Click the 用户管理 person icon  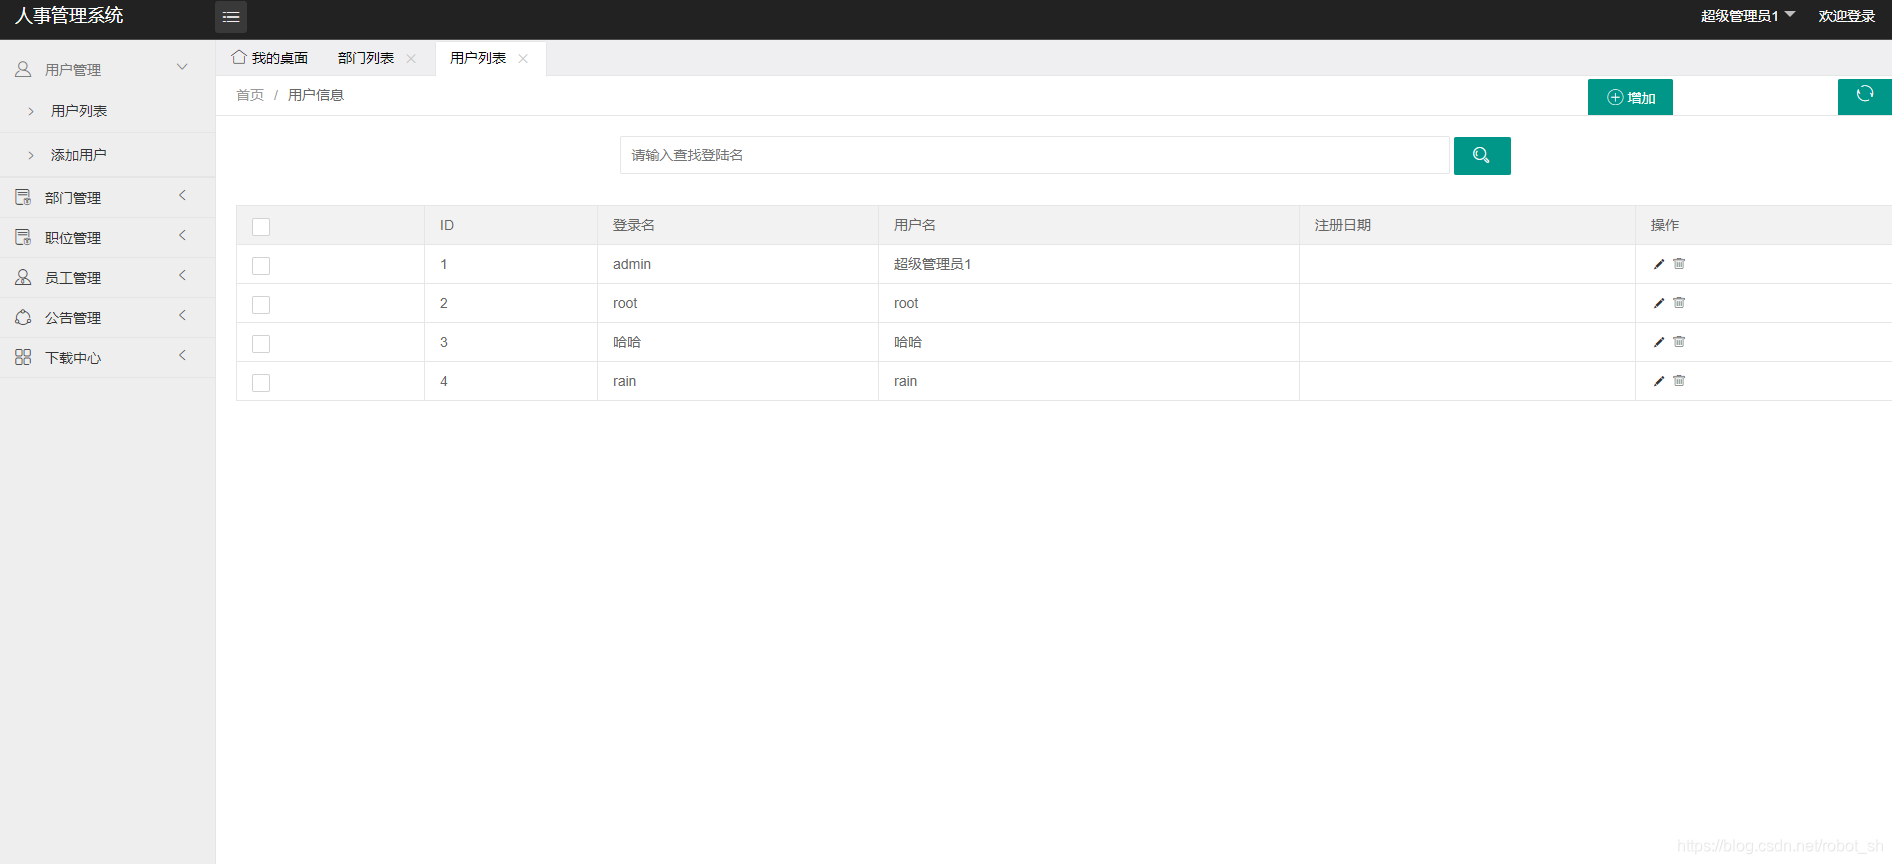[x=23, y=69]
